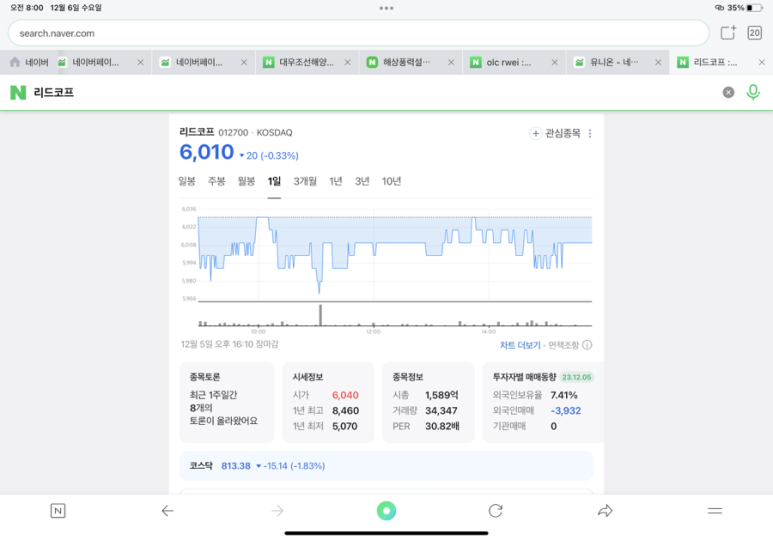Tap the PER 30.82배 value

pyautogui.click(x=442, y=426)
